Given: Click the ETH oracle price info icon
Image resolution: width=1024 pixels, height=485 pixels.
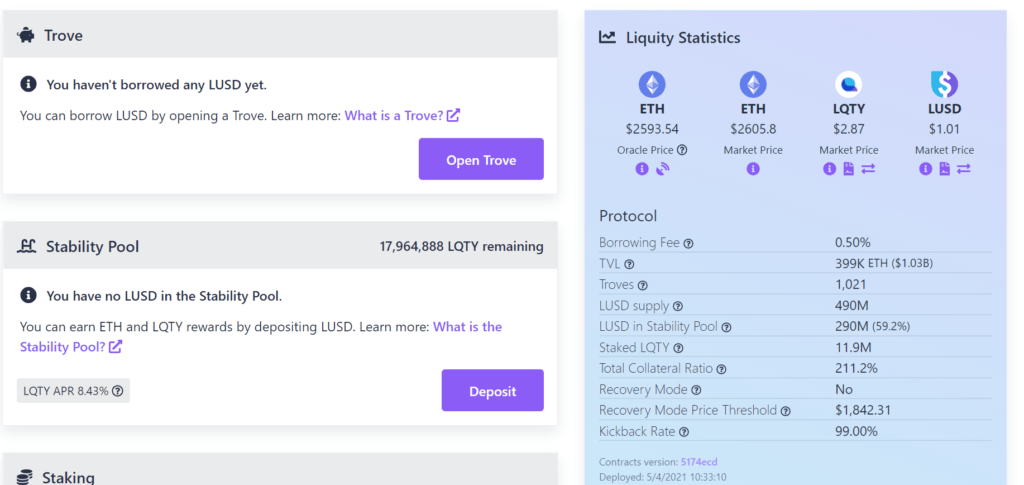Looking at the screenshot, I should coord(642,169).
